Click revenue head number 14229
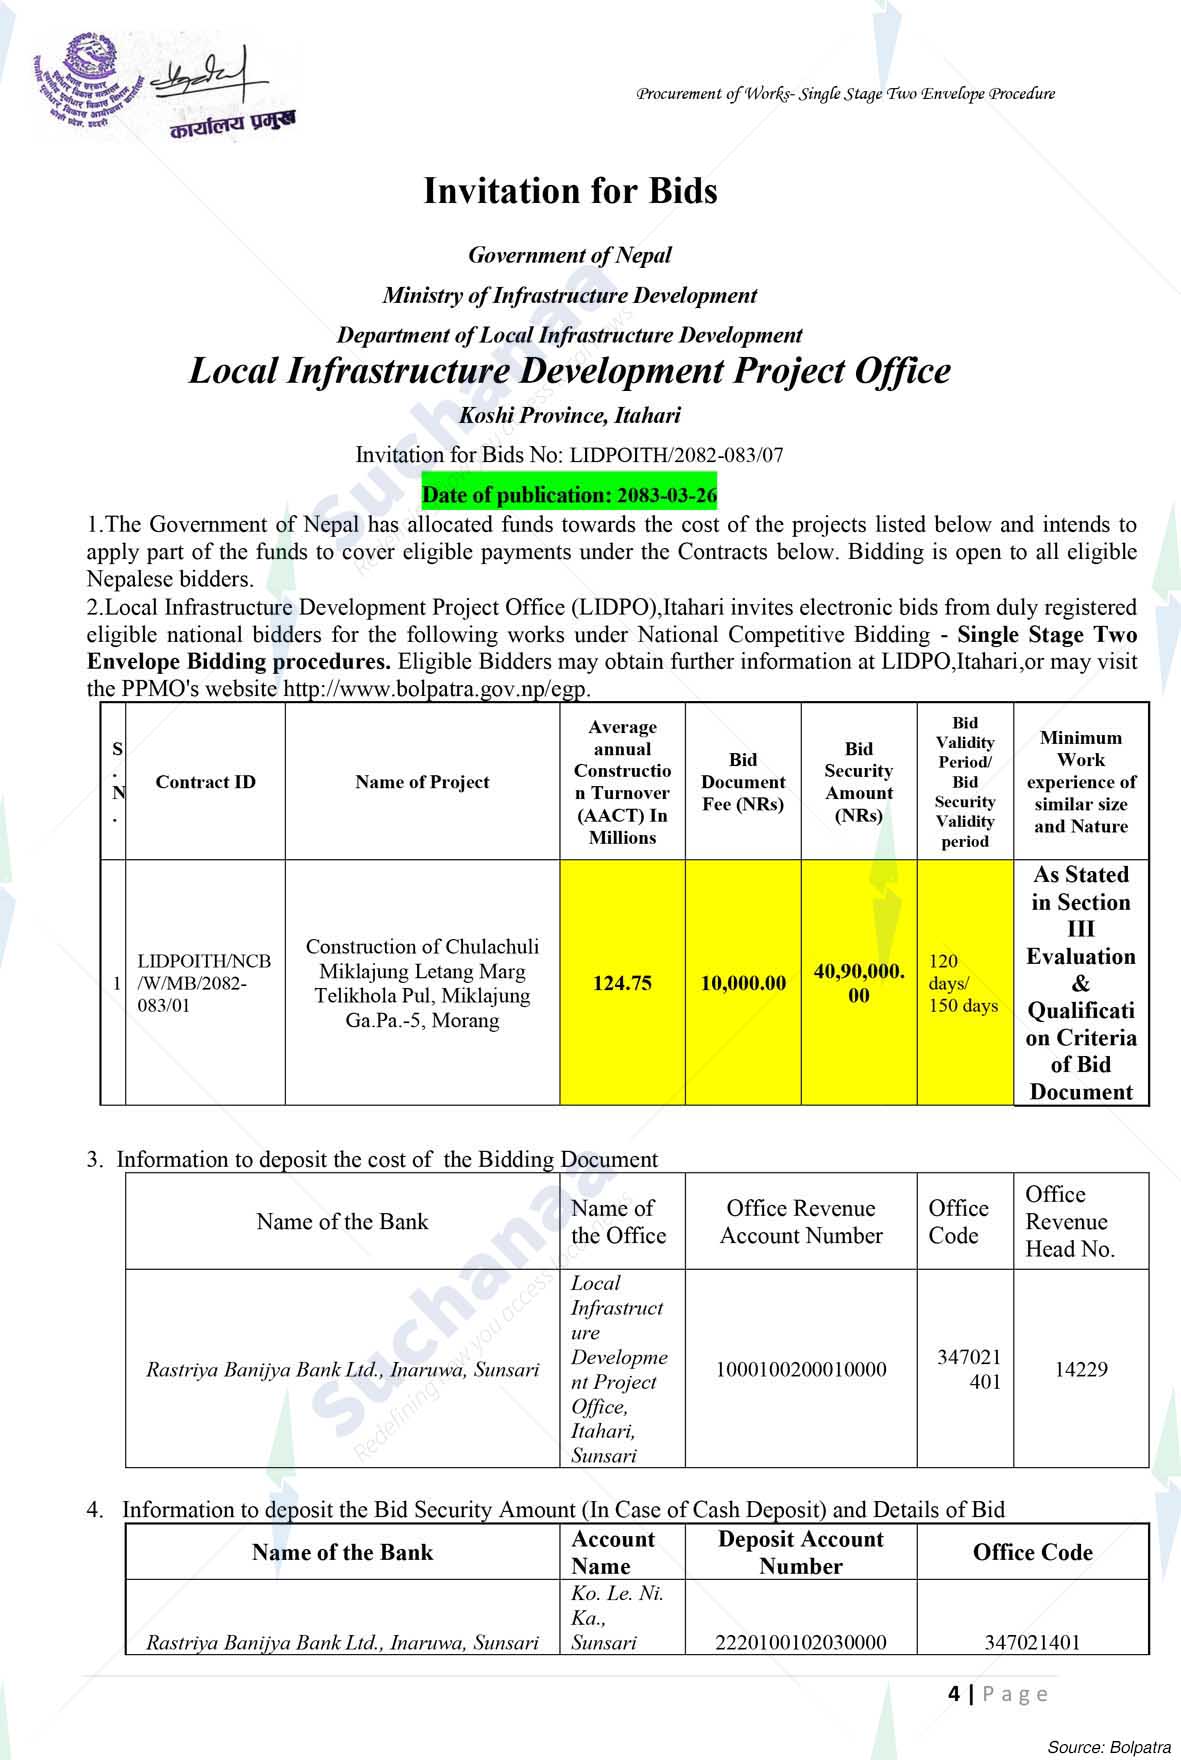The image size is (1181, 1760). pyautogui.click(x=1081, y=1370)
